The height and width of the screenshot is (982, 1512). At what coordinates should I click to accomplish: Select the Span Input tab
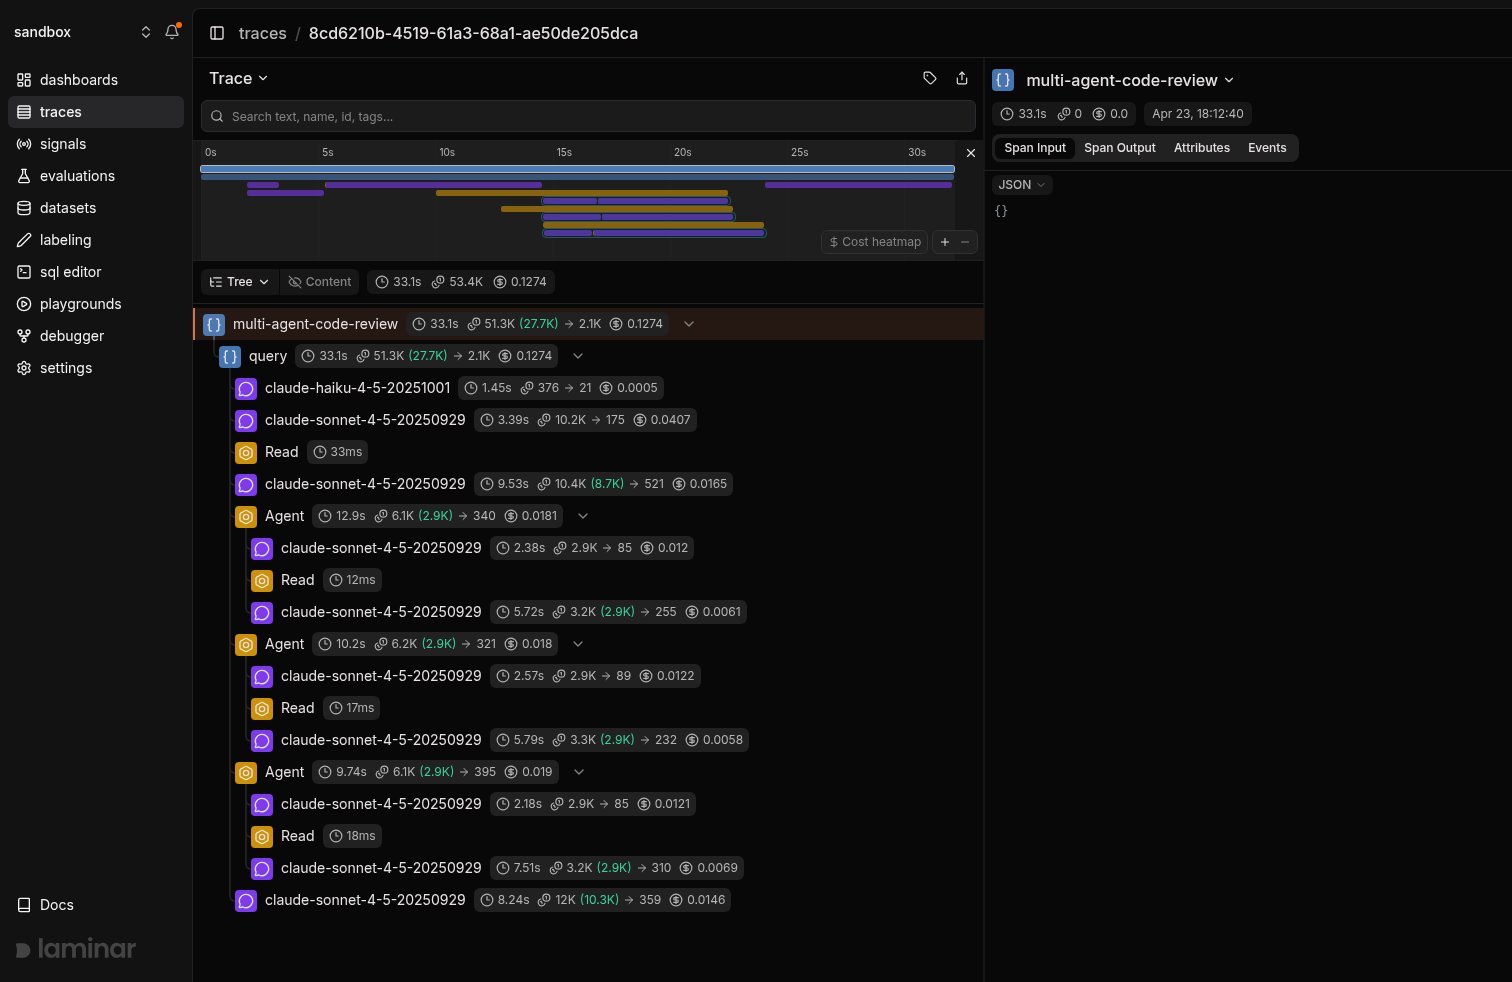(x=1035, y=148)
